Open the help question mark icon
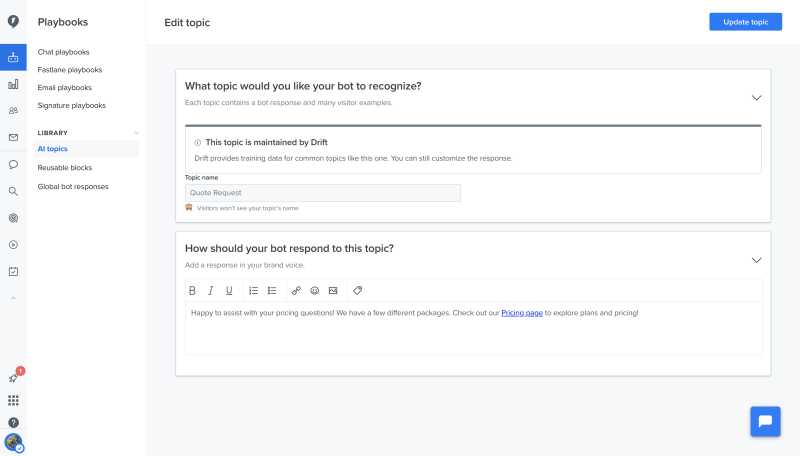Viewport: 800px width, 456px height. [13, 422]
